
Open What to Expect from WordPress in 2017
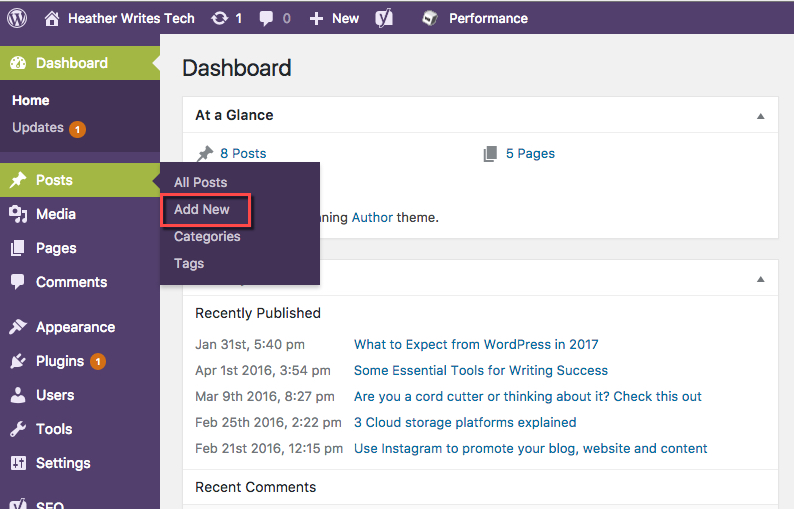point(476,344)
